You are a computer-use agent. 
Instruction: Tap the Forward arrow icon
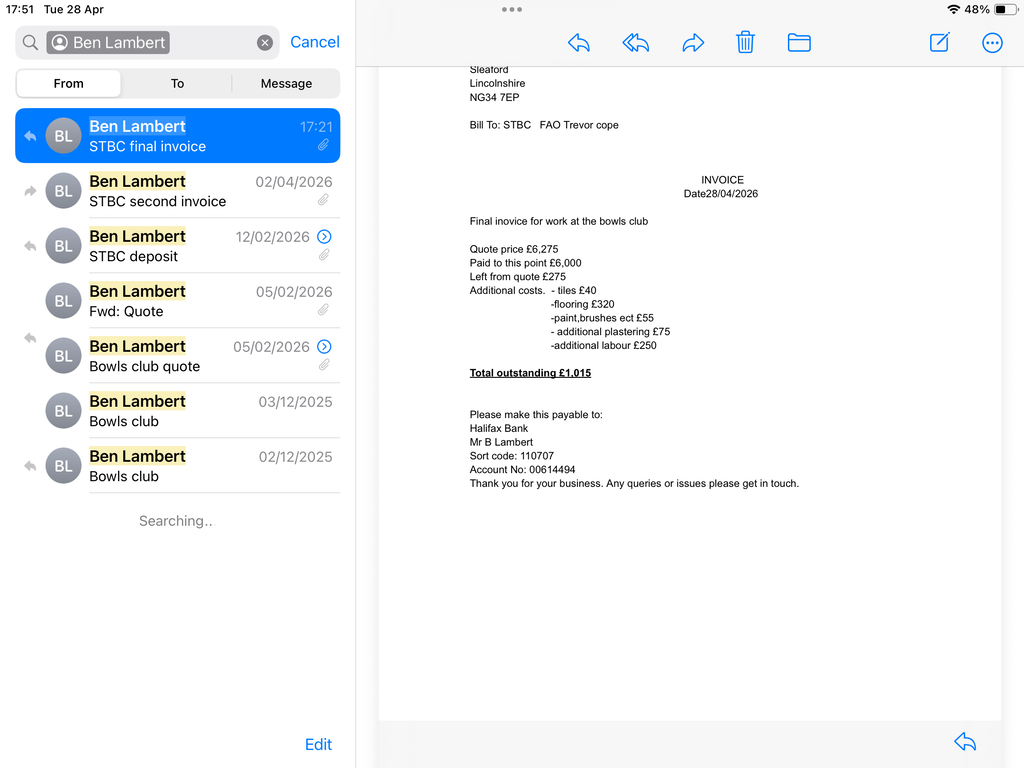(693, 43)
